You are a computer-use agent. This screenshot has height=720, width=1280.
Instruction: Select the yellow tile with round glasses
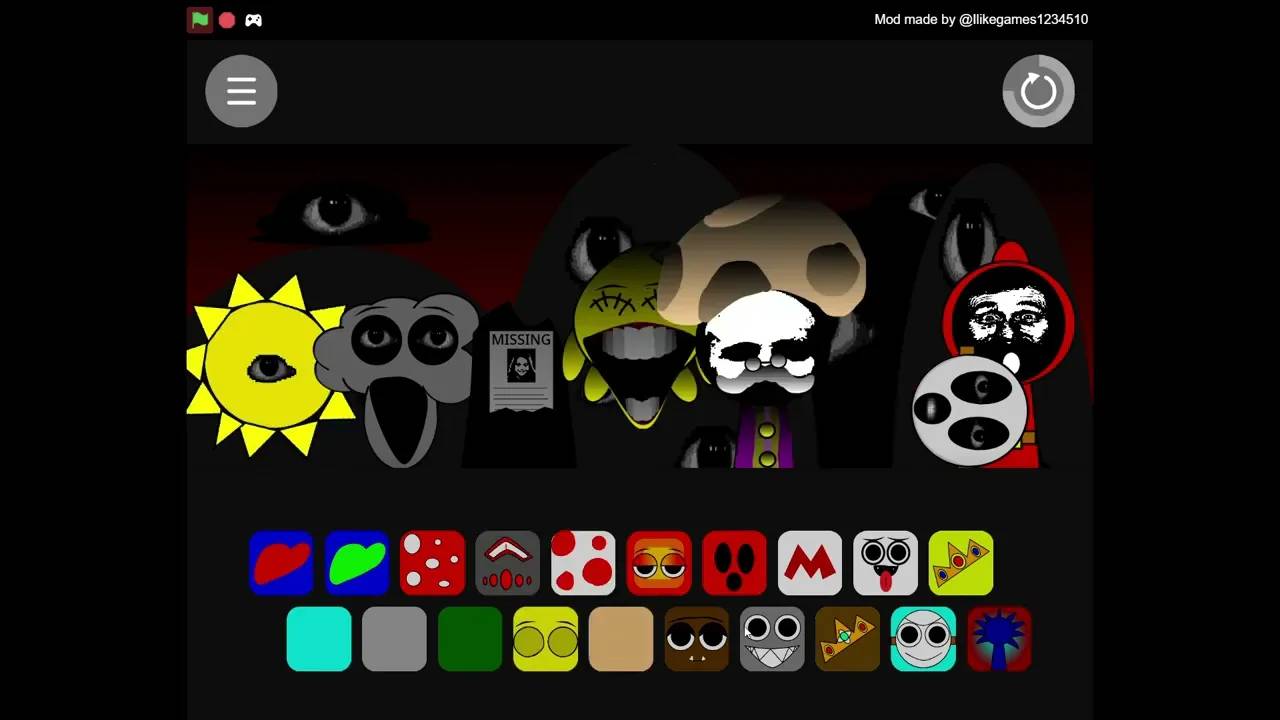pyautogui.click(x=545, y=639)
